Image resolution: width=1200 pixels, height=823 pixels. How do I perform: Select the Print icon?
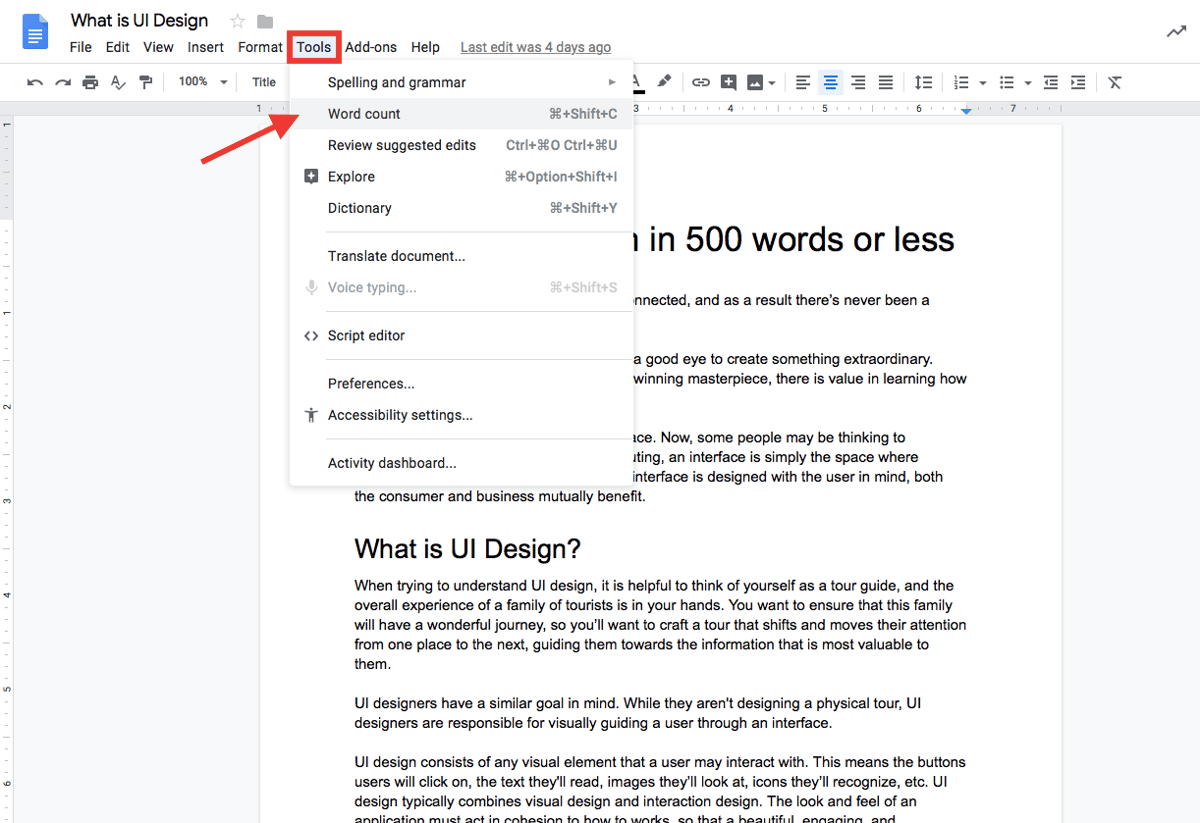[x=90, y=82]
